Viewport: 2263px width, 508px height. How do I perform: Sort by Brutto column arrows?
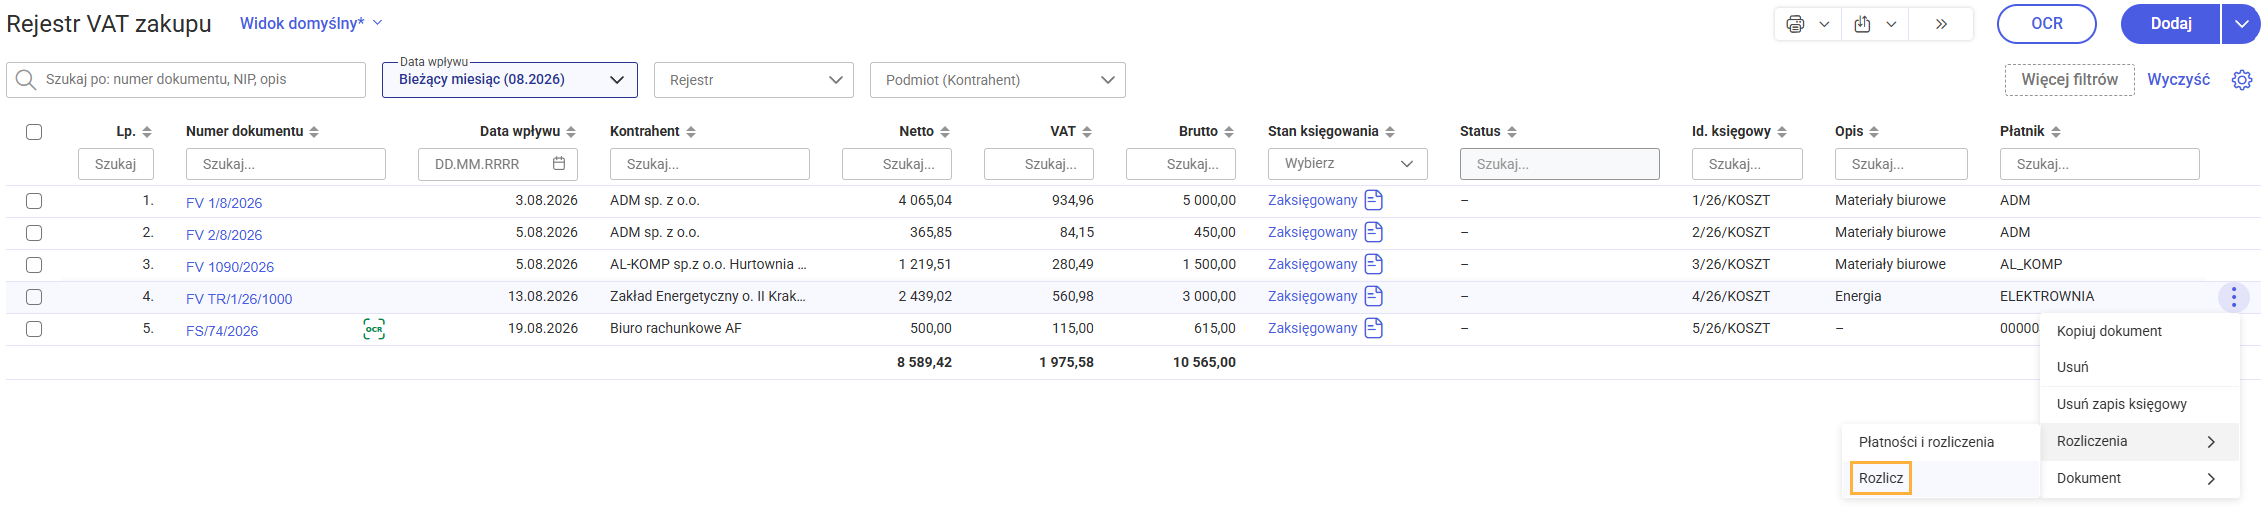click(1229, 132)
